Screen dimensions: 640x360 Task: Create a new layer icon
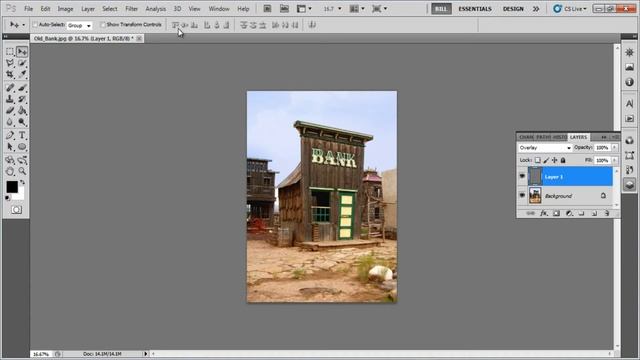click(594, 213)
